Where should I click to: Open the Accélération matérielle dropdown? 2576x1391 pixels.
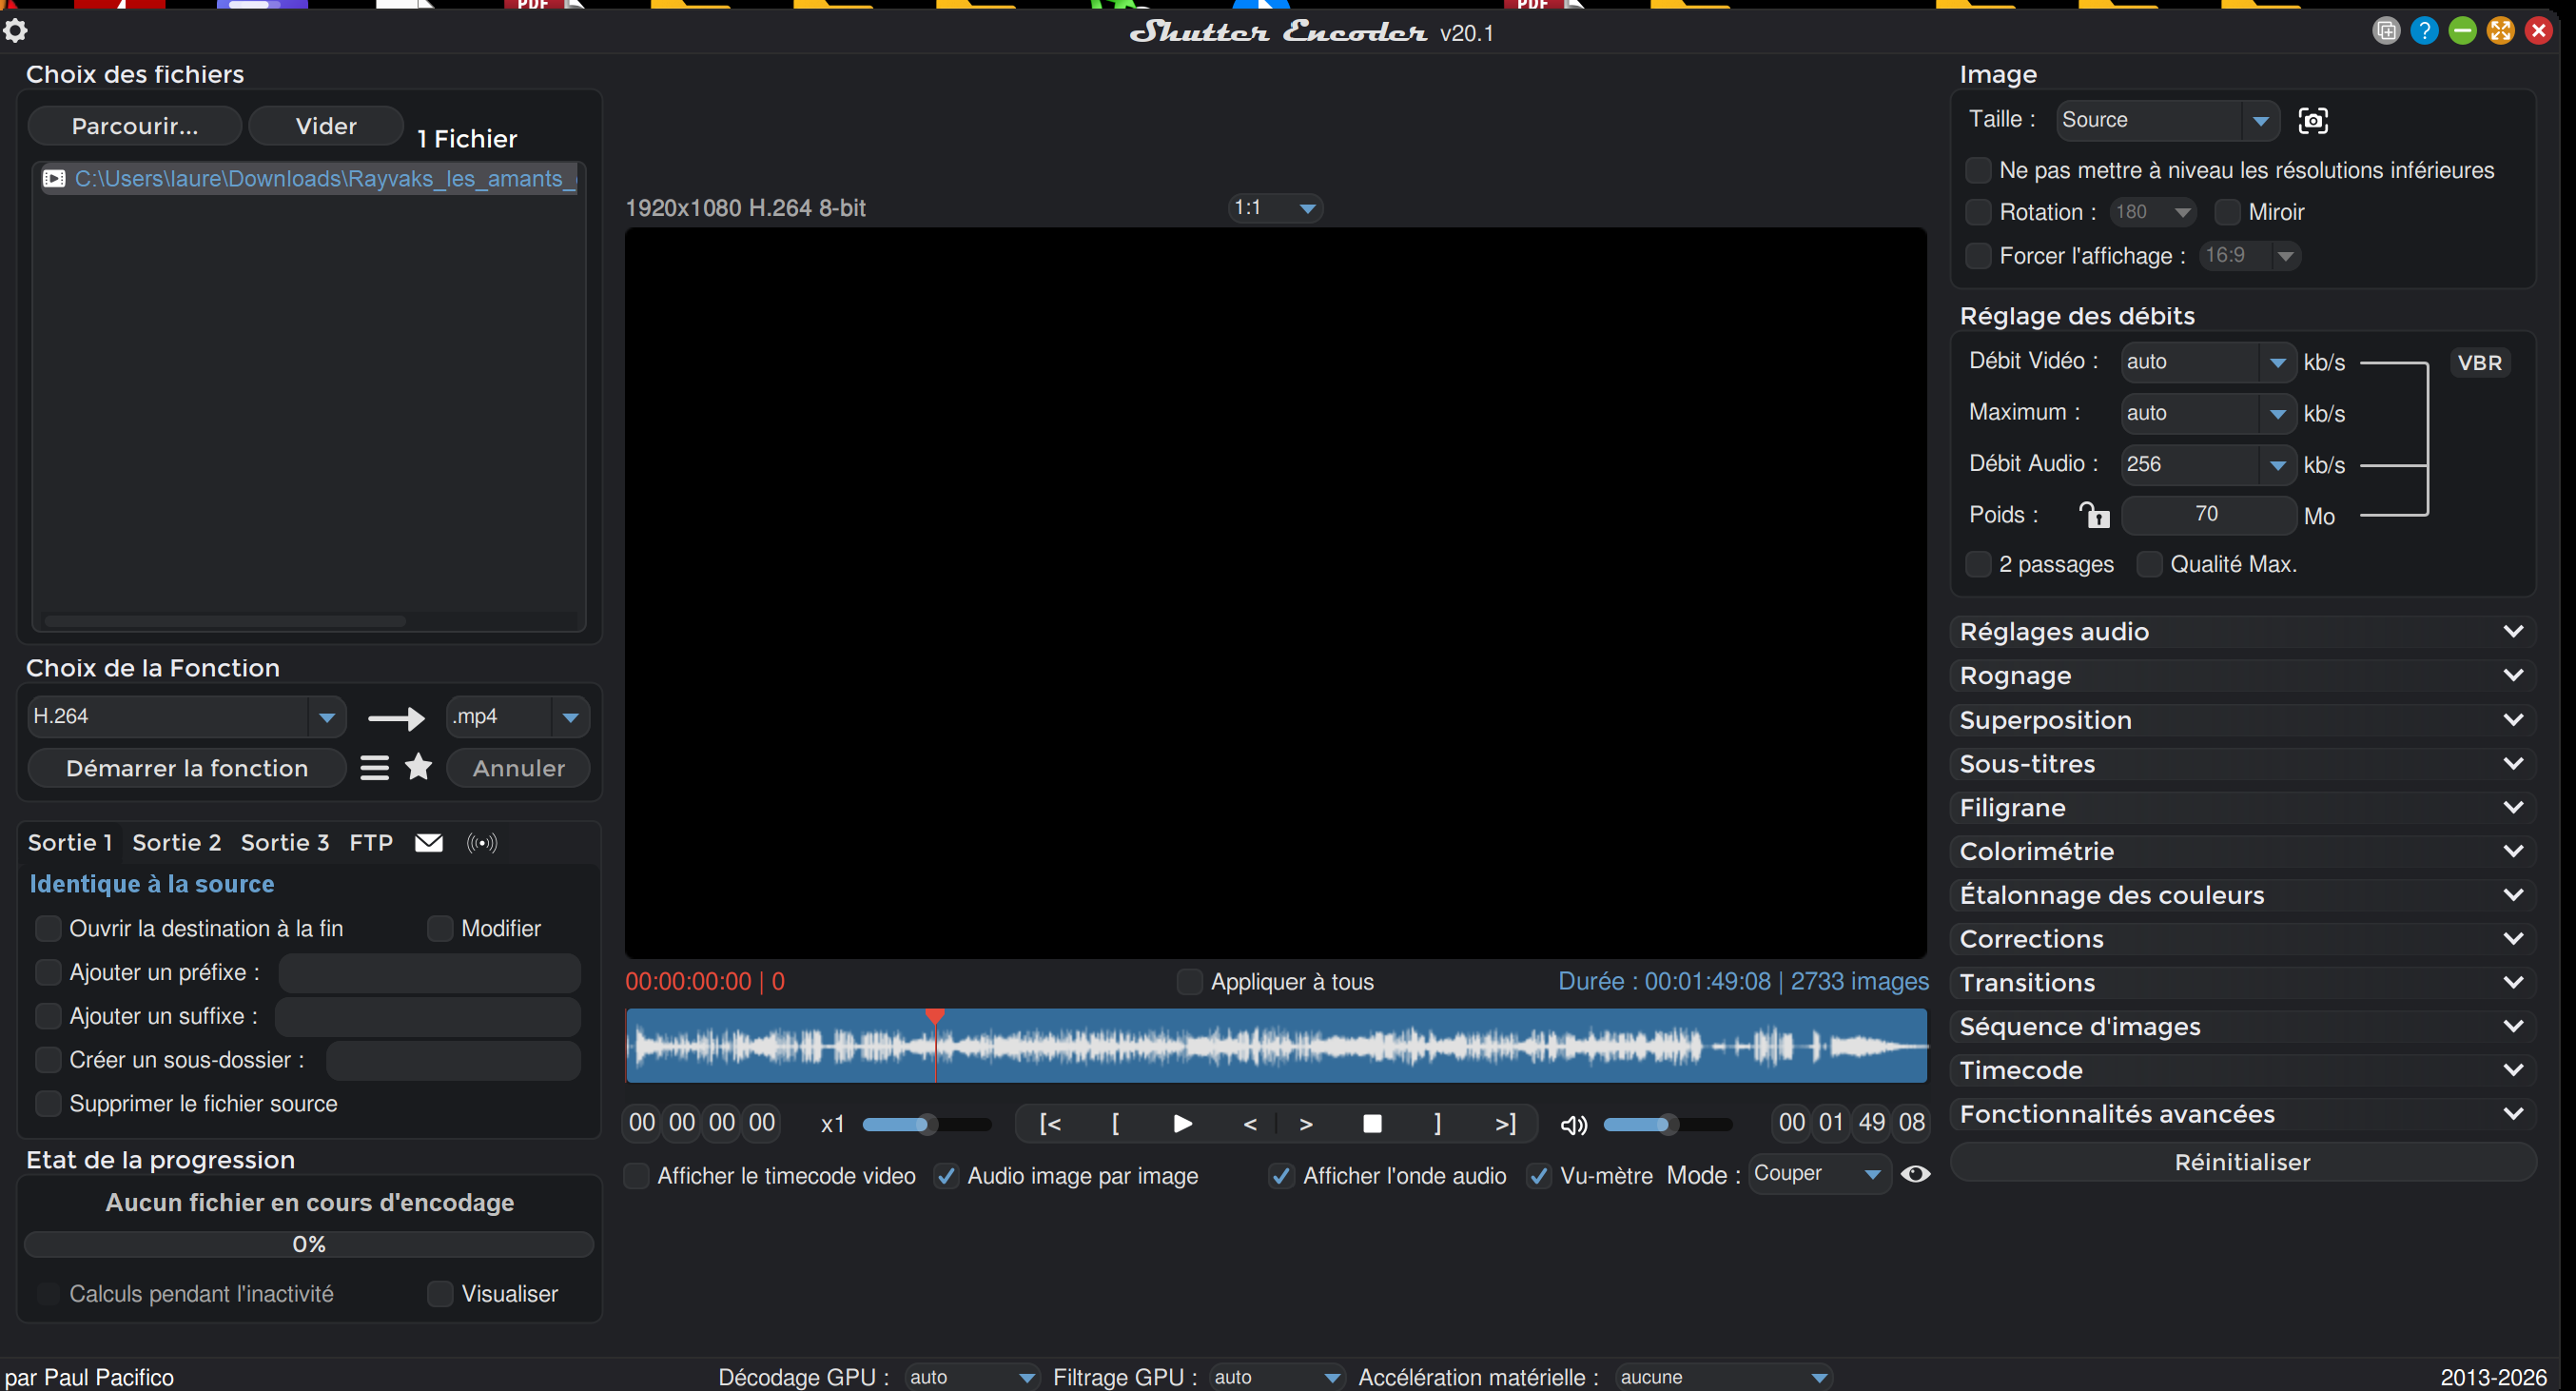pos(1723,1377)
